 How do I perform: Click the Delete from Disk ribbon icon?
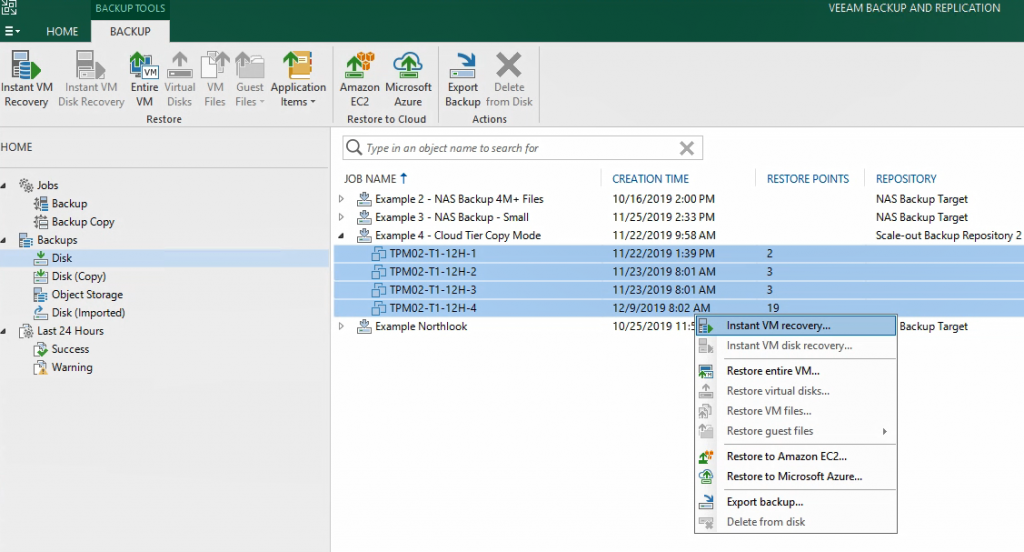click(x=509, y=79)
